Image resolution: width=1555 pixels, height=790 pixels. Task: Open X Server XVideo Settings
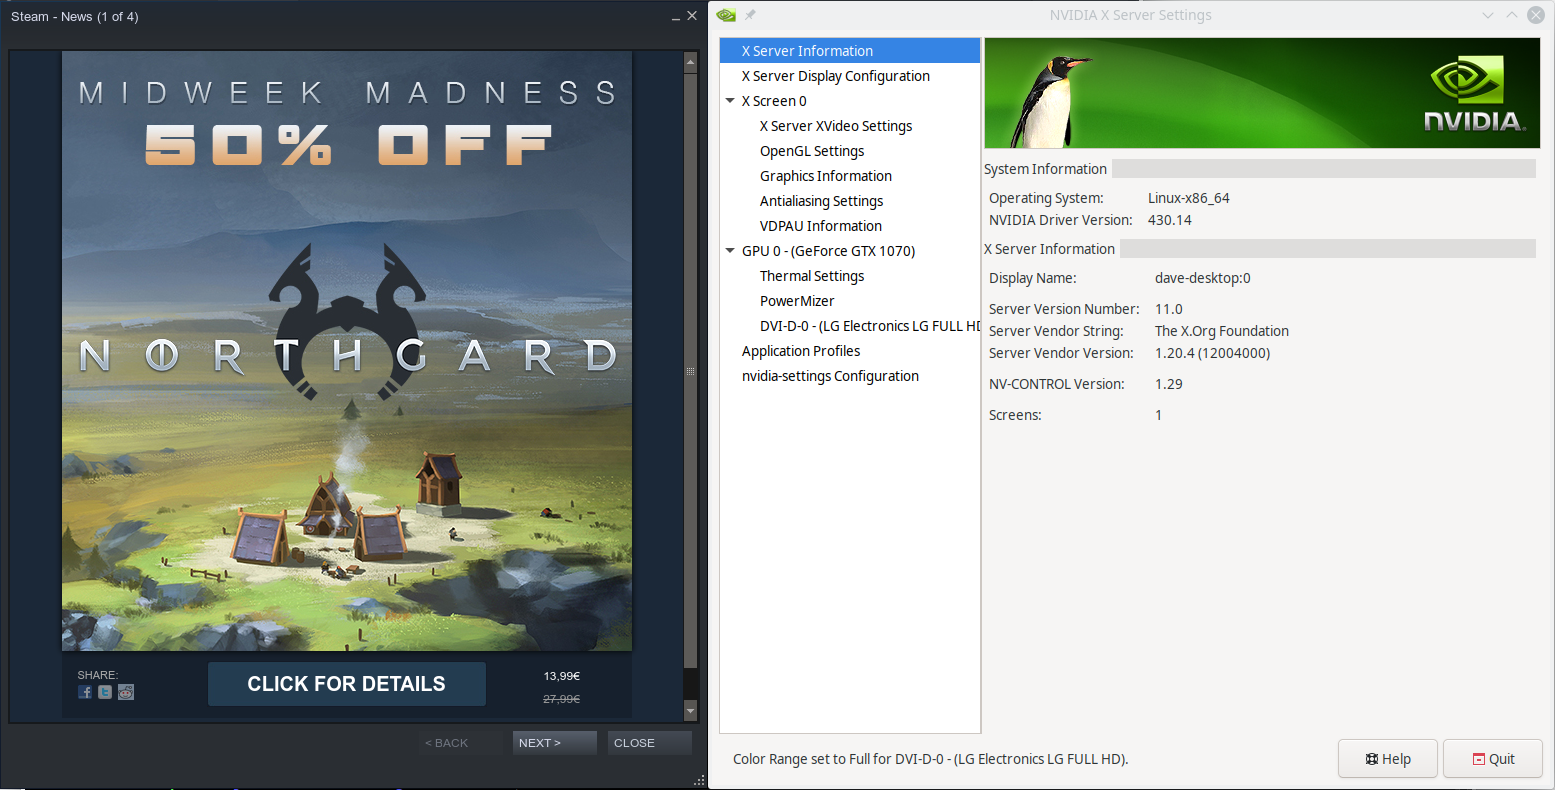[836, 126]
